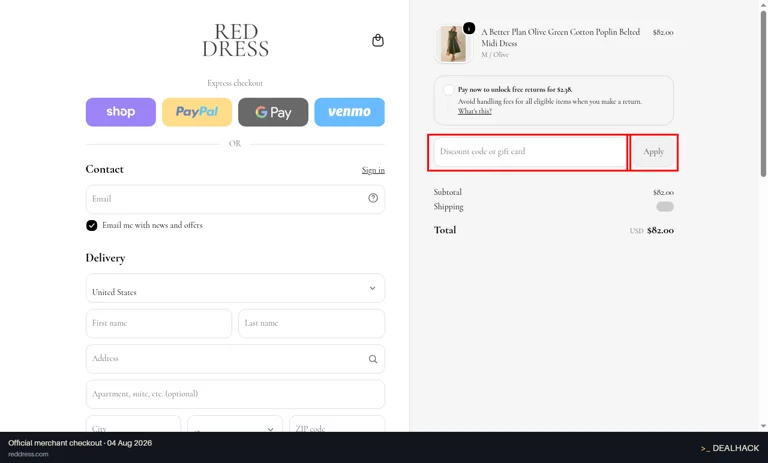Click the email help question-mark icon
This screenshot has width=768, height=463.
point(373,198)
